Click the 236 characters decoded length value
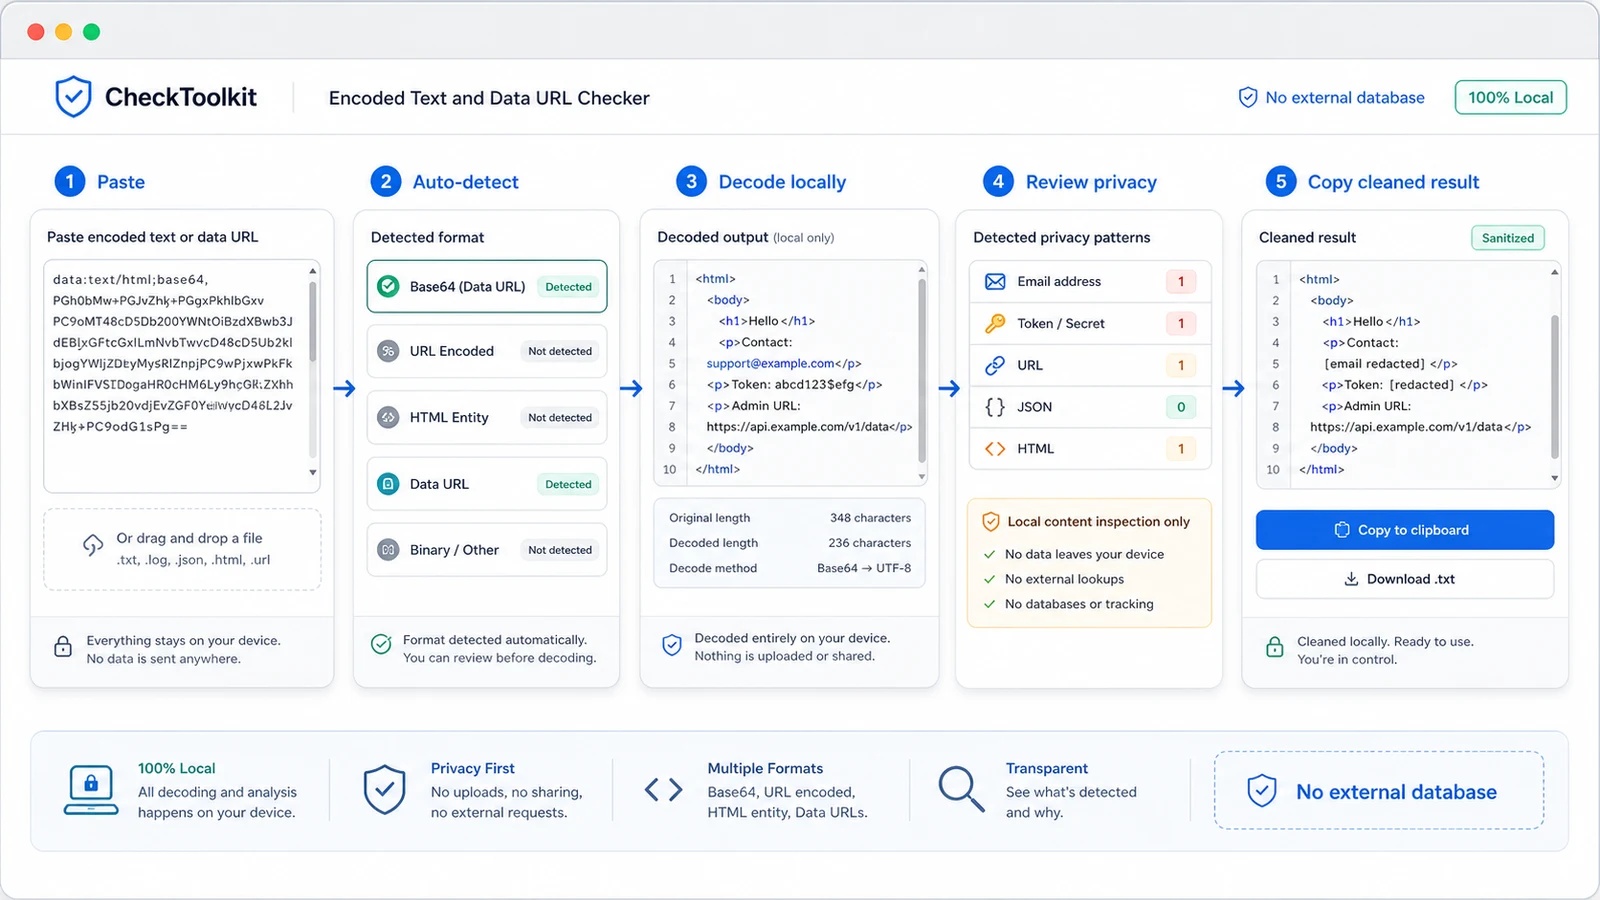Screen dimensions: 1600x900 [x=870, y=543]
